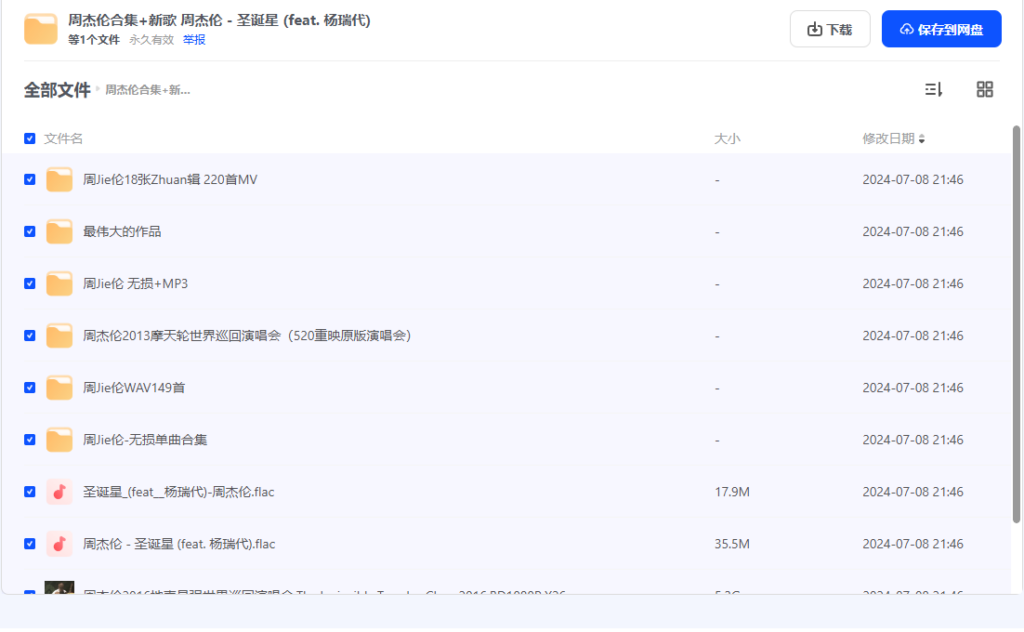Open folder 周Jie伦-无损单曲合集
The height and width of the screenshot is (632, 1024).
click(x=145, y=439)
